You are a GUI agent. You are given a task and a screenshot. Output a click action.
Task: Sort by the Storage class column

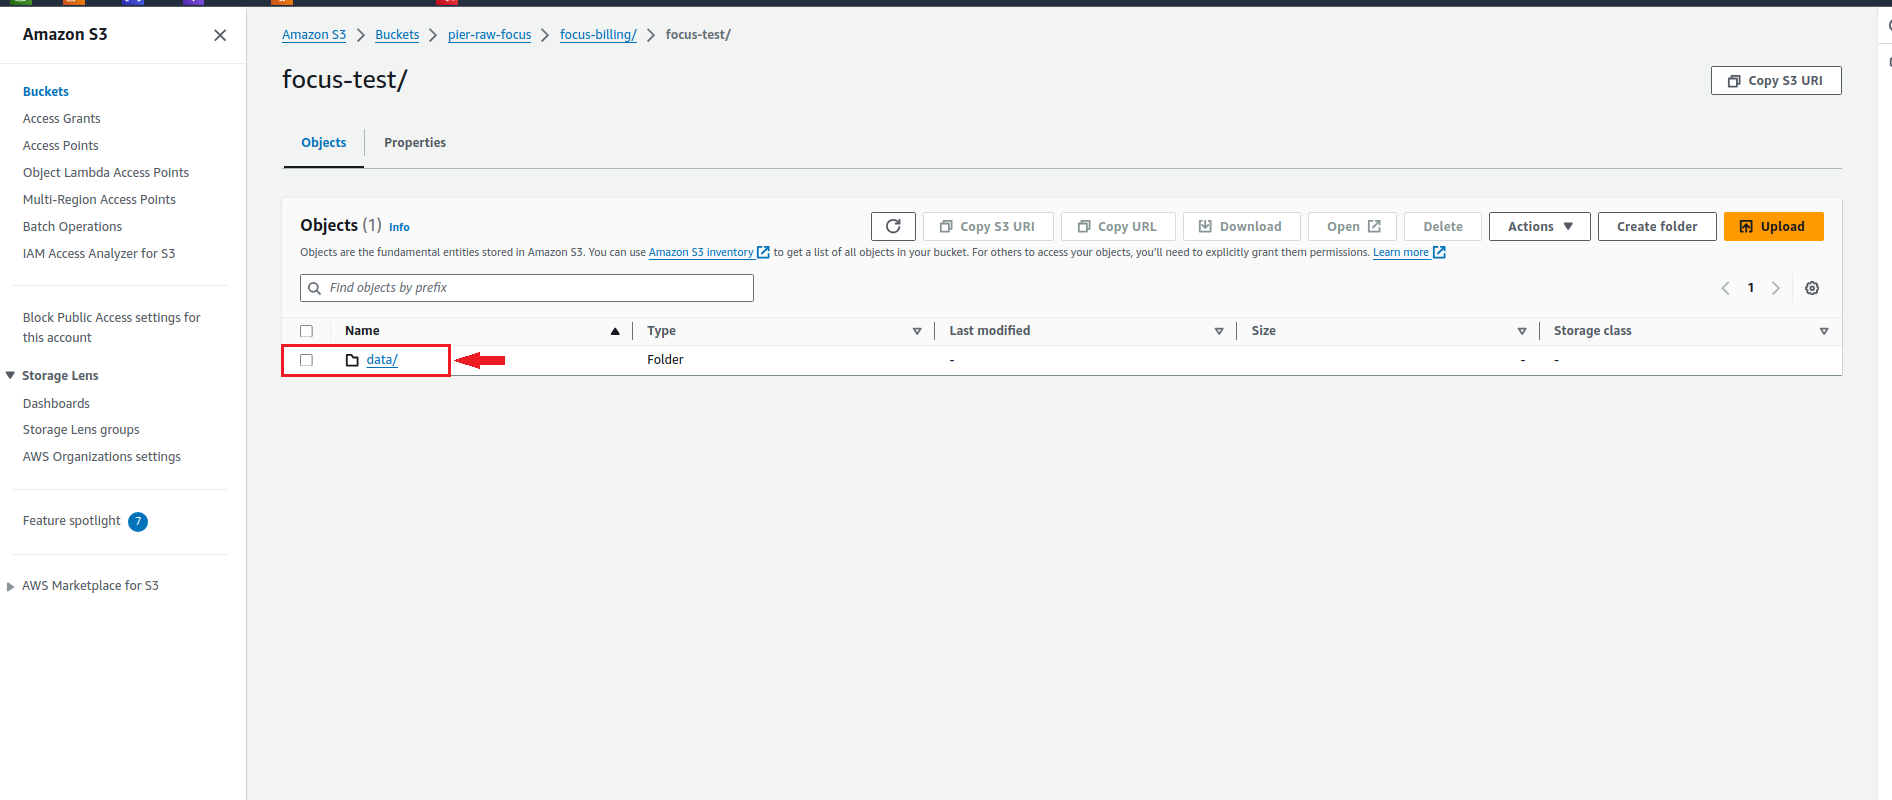[1823, 331]
